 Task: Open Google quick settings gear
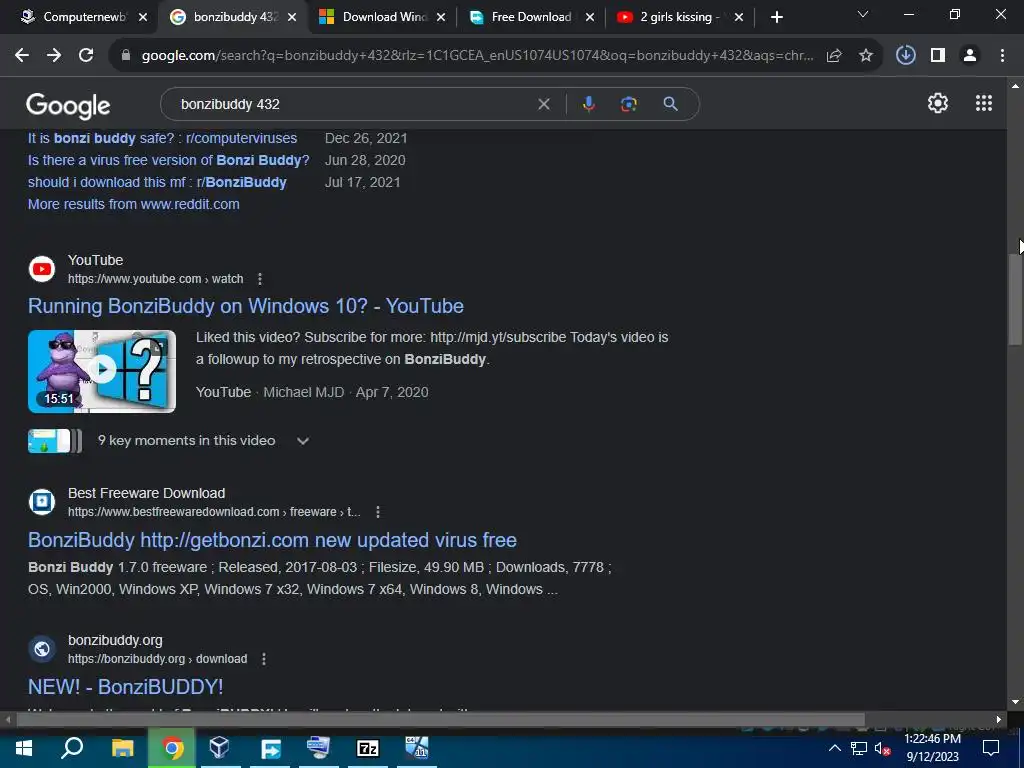click(x=938, y=103)
